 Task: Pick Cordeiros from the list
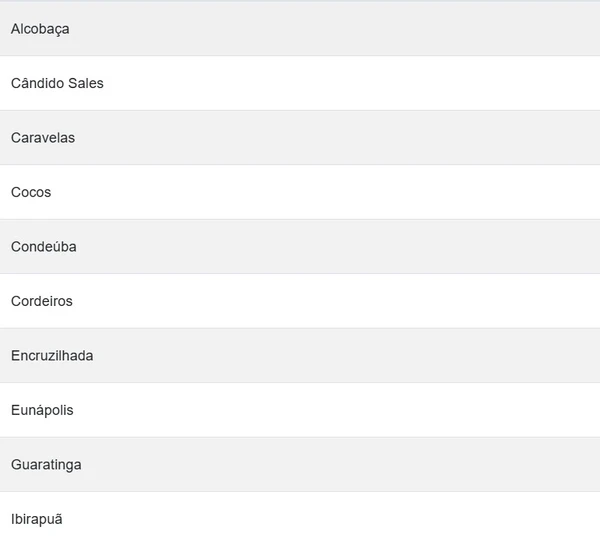[300, 301]
